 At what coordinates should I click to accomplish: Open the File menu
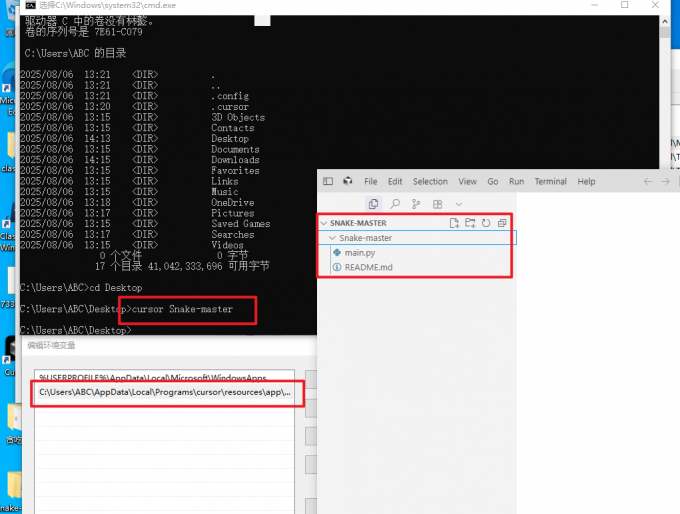point(370,182)
